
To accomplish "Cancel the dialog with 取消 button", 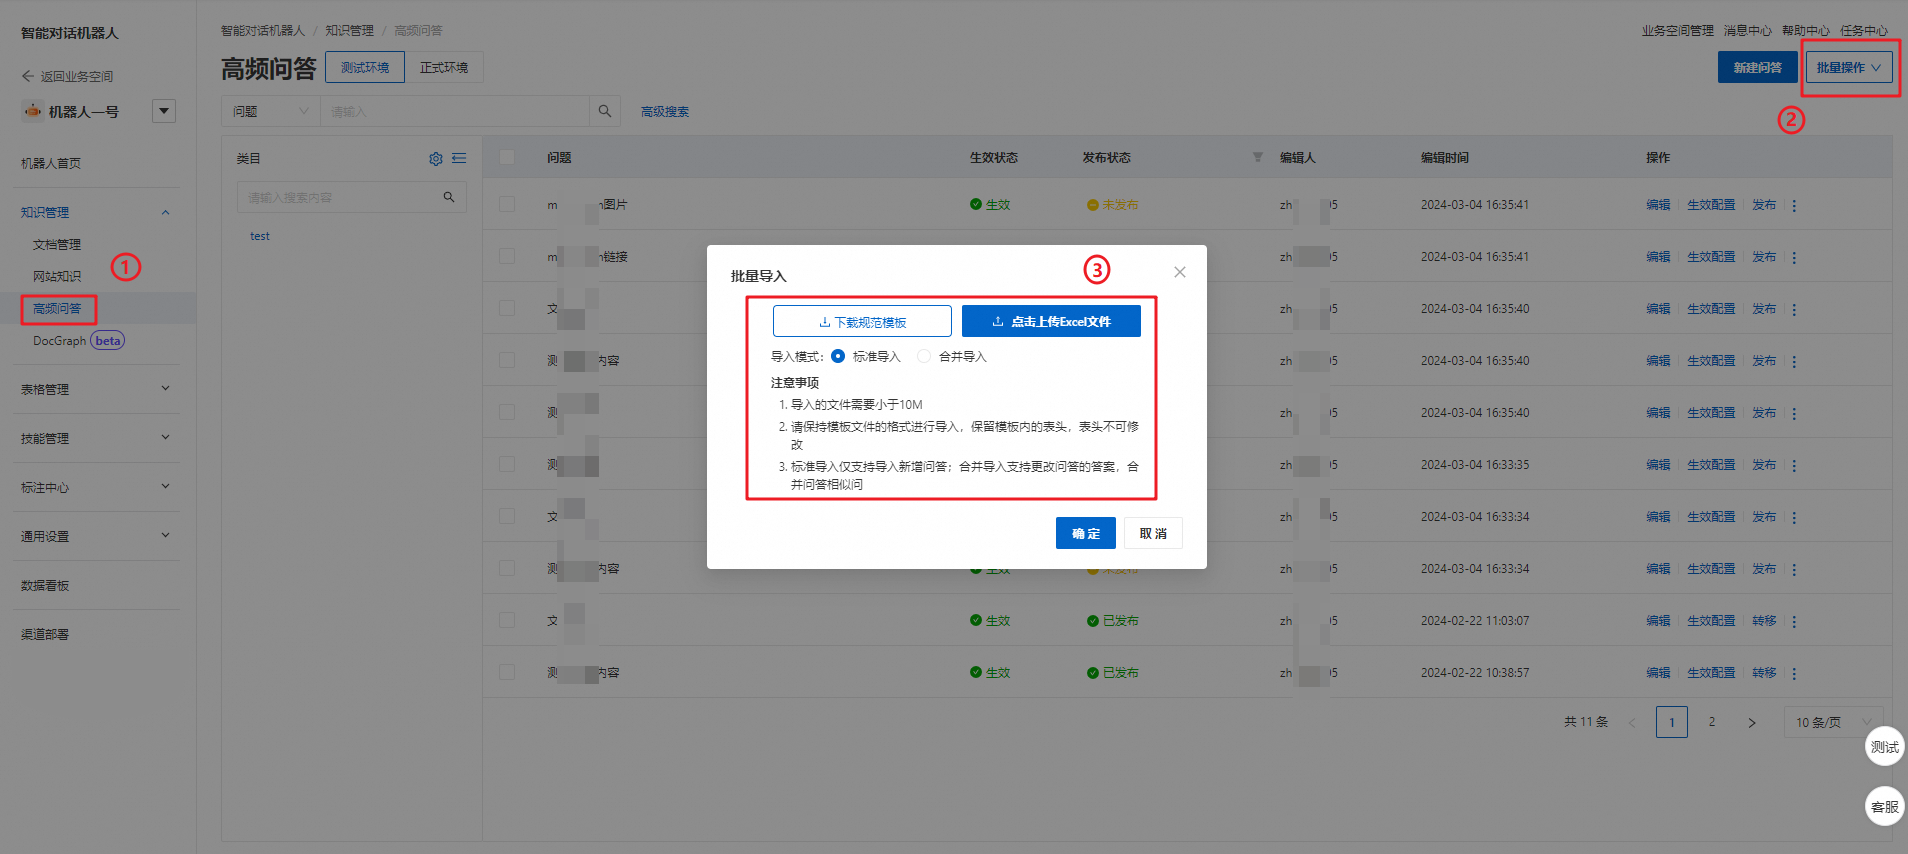I will [x=1153, y=533].
